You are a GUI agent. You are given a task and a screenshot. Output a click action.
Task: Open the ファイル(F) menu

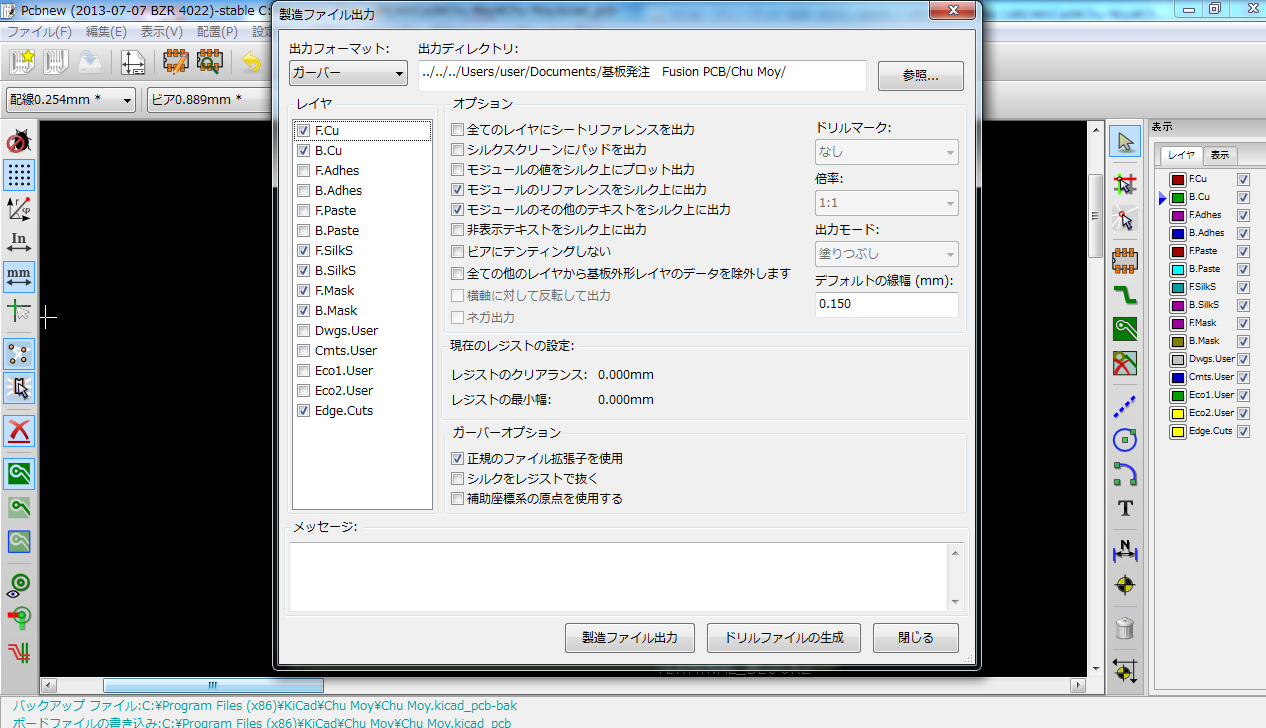pos(40,31)
